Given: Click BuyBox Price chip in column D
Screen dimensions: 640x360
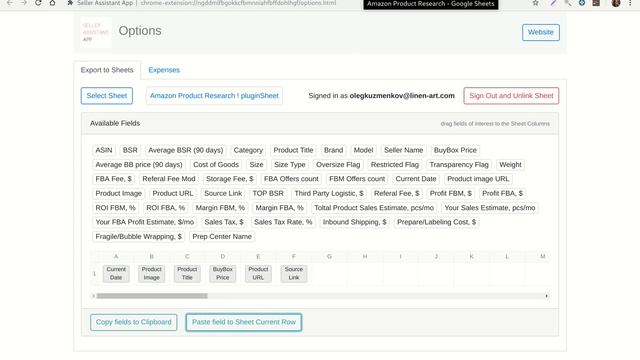Looking at the screenshot, I should [x=222, y=273].
